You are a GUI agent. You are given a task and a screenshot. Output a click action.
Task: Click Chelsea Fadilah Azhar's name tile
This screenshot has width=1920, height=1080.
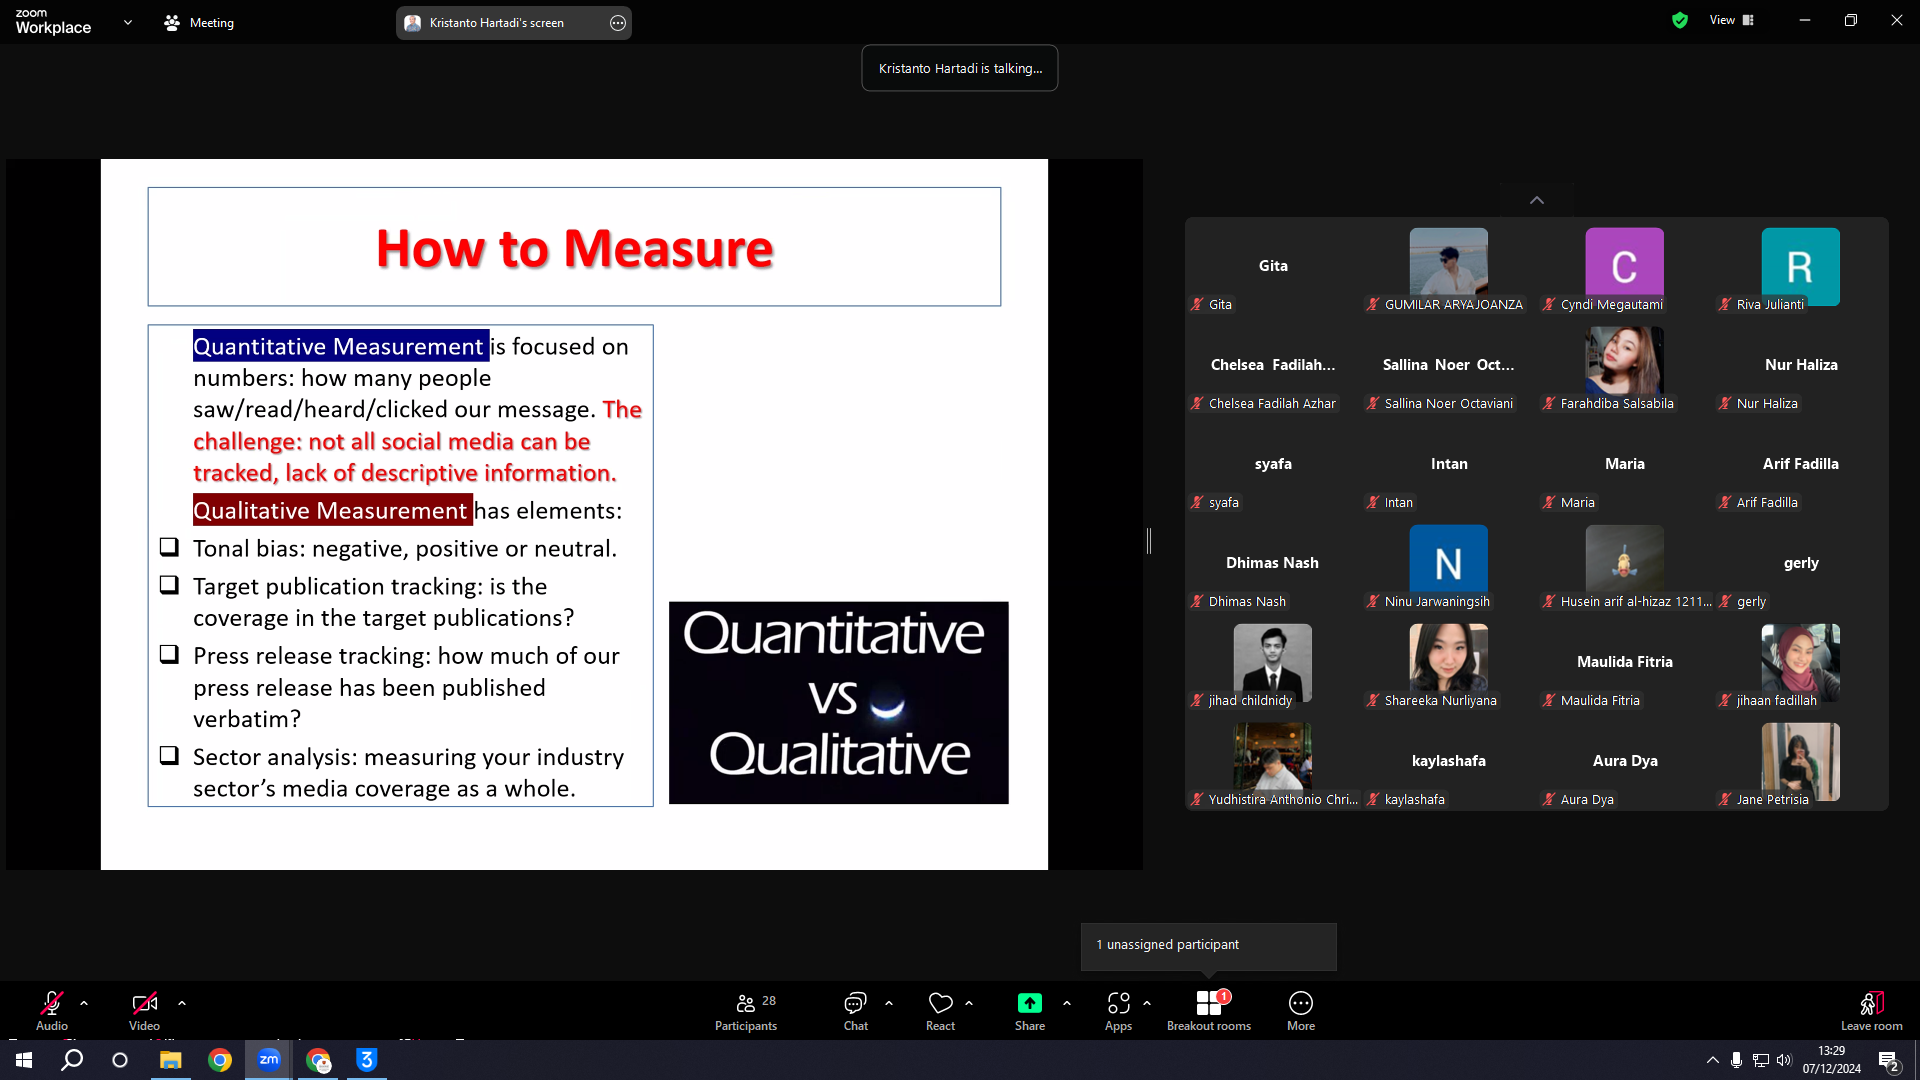tap(1273, 366)
